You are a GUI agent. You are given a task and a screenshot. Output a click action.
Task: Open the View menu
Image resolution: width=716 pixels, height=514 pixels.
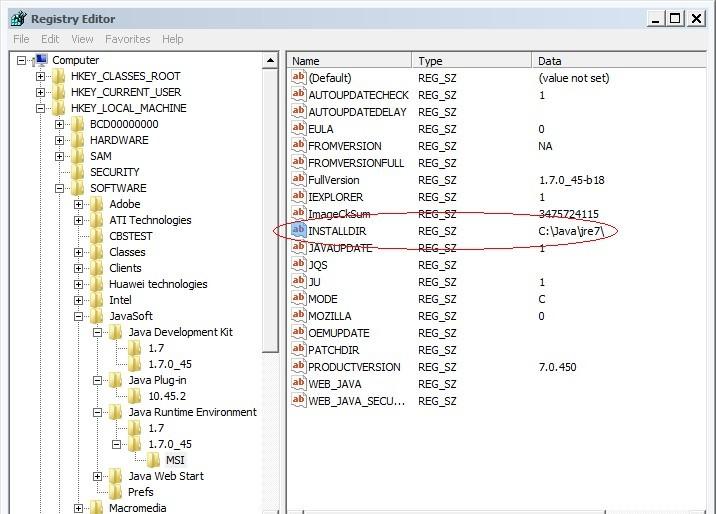click(x=82, y=39)
